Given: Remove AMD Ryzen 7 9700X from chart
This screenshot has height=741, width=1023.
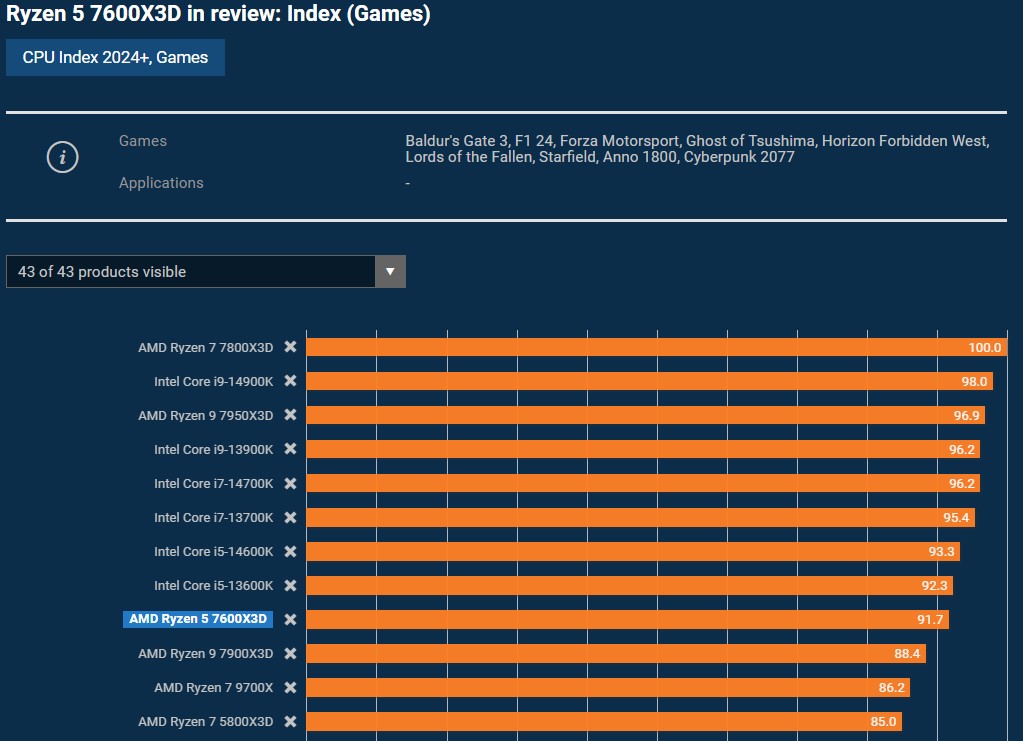Looking at the screenshot, I should click(x=290, y=687).
